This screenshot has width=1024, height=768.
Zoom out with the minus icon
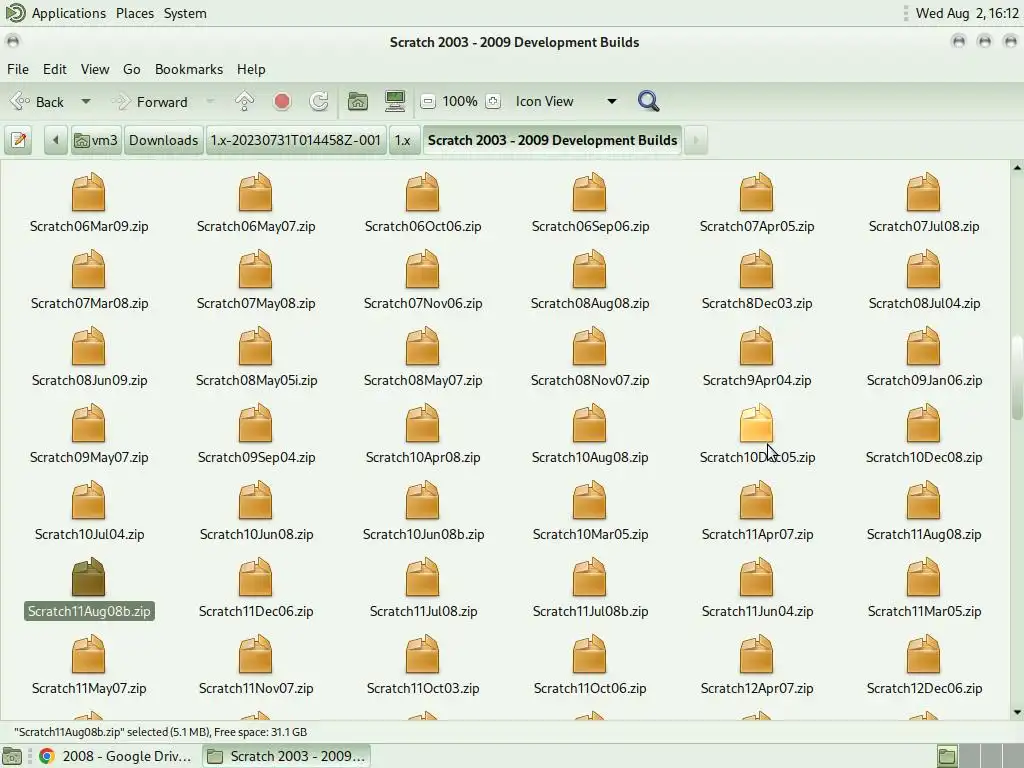tap(428, 101)
